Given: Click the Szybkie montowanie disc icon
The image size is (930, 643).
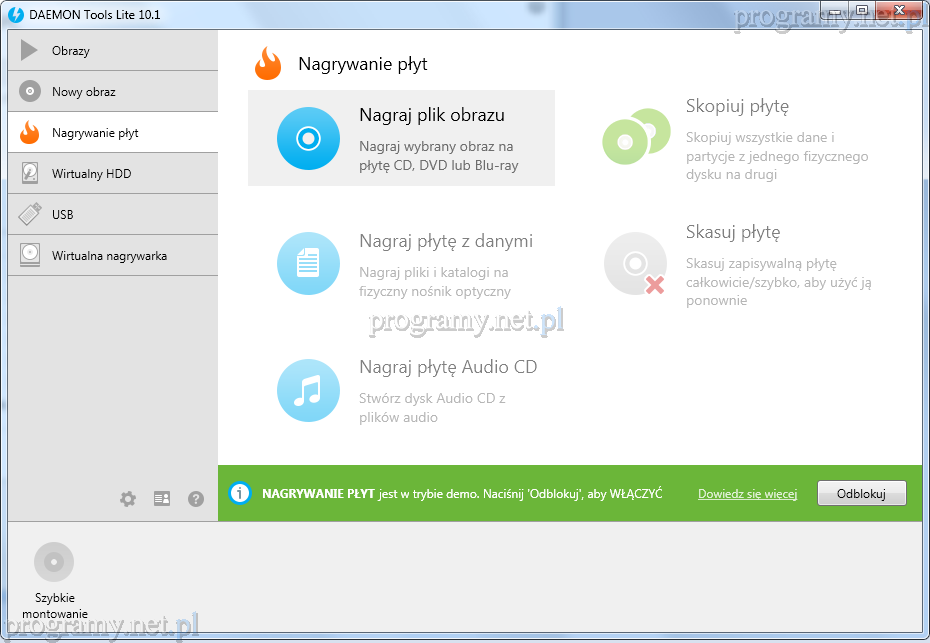Looking at the screenshot, I should (x=54, y=562).
